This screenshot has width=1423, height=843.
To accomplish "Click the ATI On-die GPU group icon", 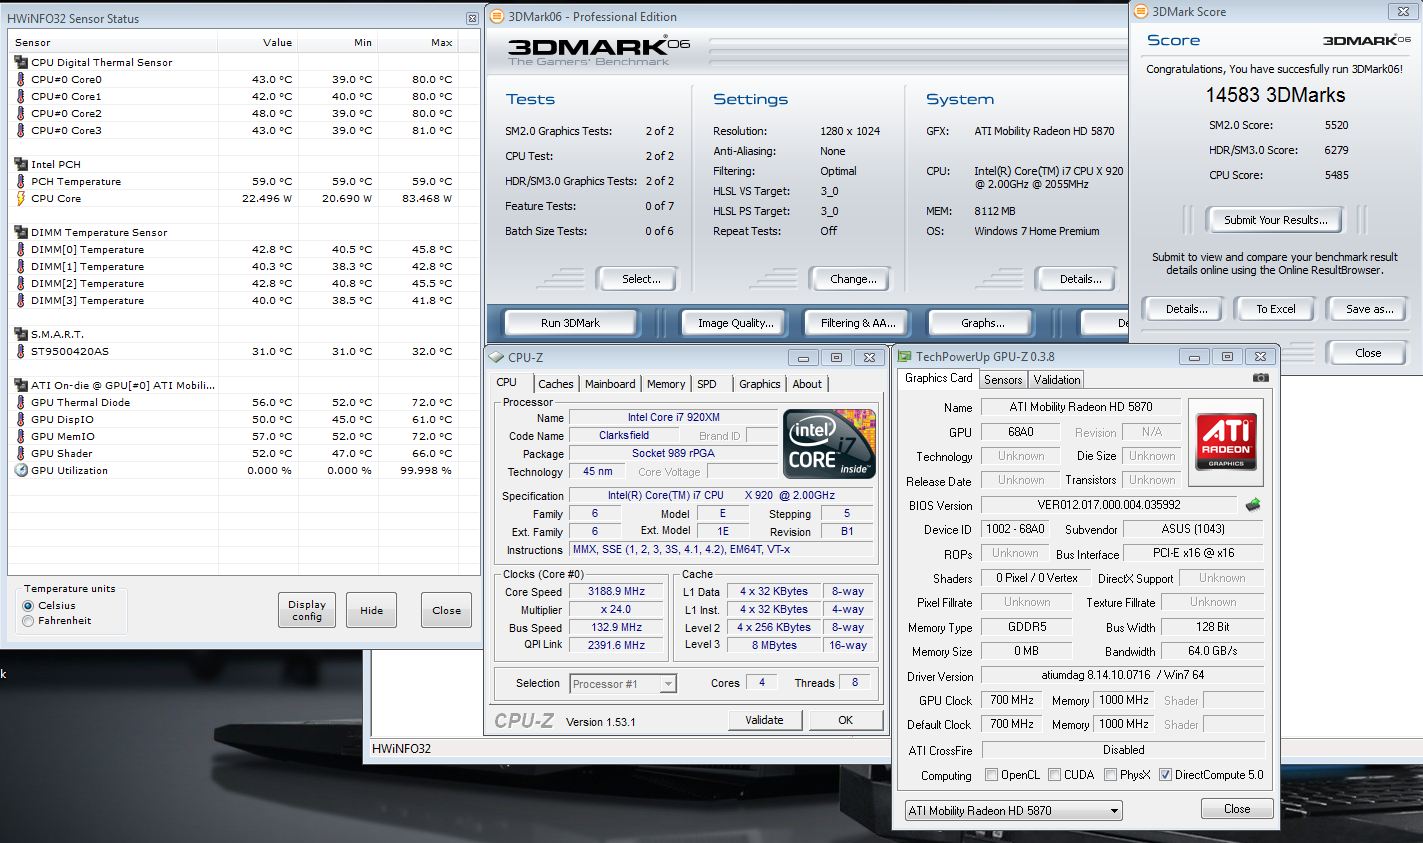I will (21, 385).
